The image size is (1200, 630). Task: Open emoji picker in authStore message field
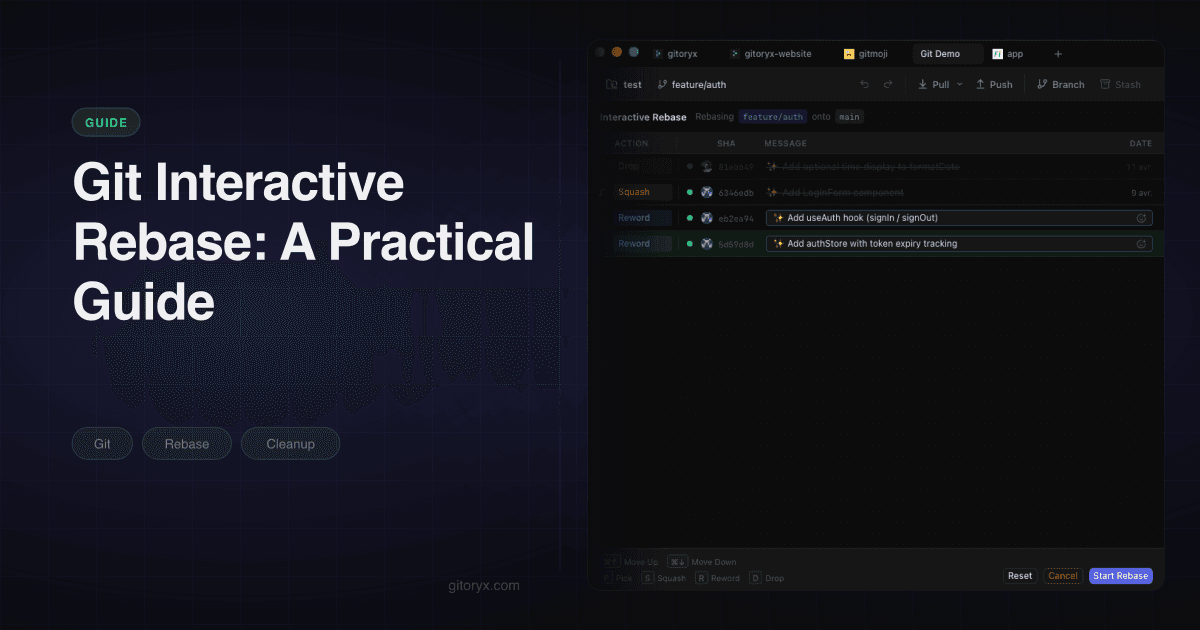(1141, 244)
